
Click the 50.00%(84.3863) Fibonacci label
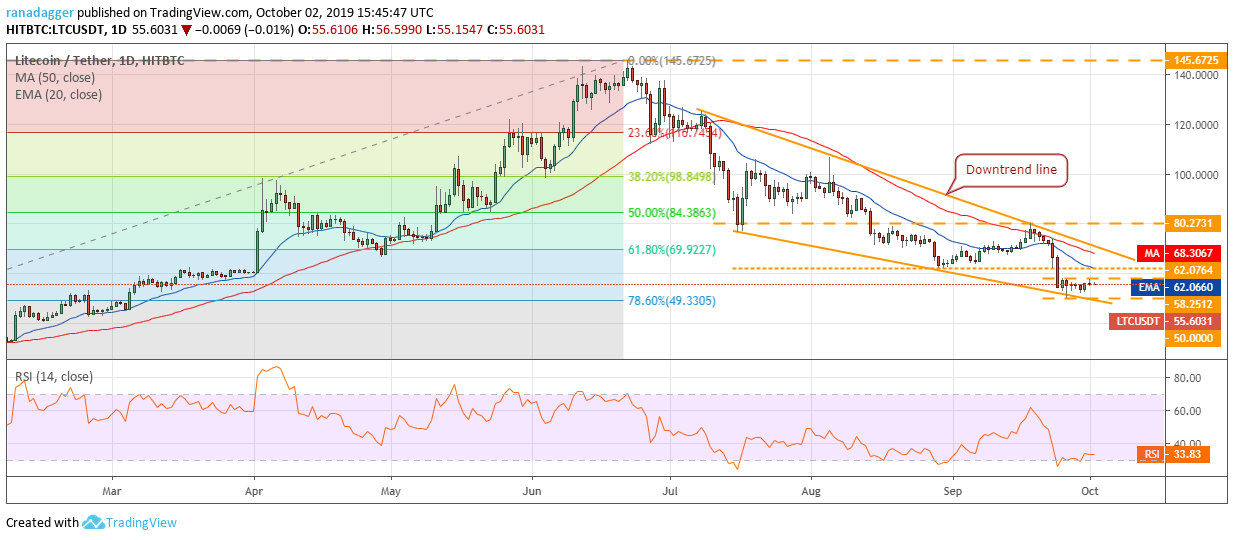pos(671,213)
